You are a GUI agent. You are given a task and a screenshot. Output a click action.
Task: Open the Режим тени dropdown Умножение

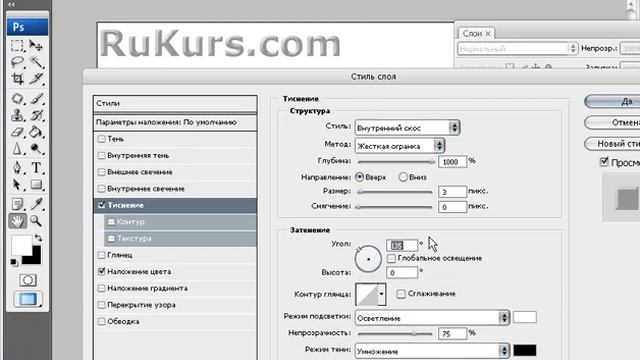tap(432, 351)
